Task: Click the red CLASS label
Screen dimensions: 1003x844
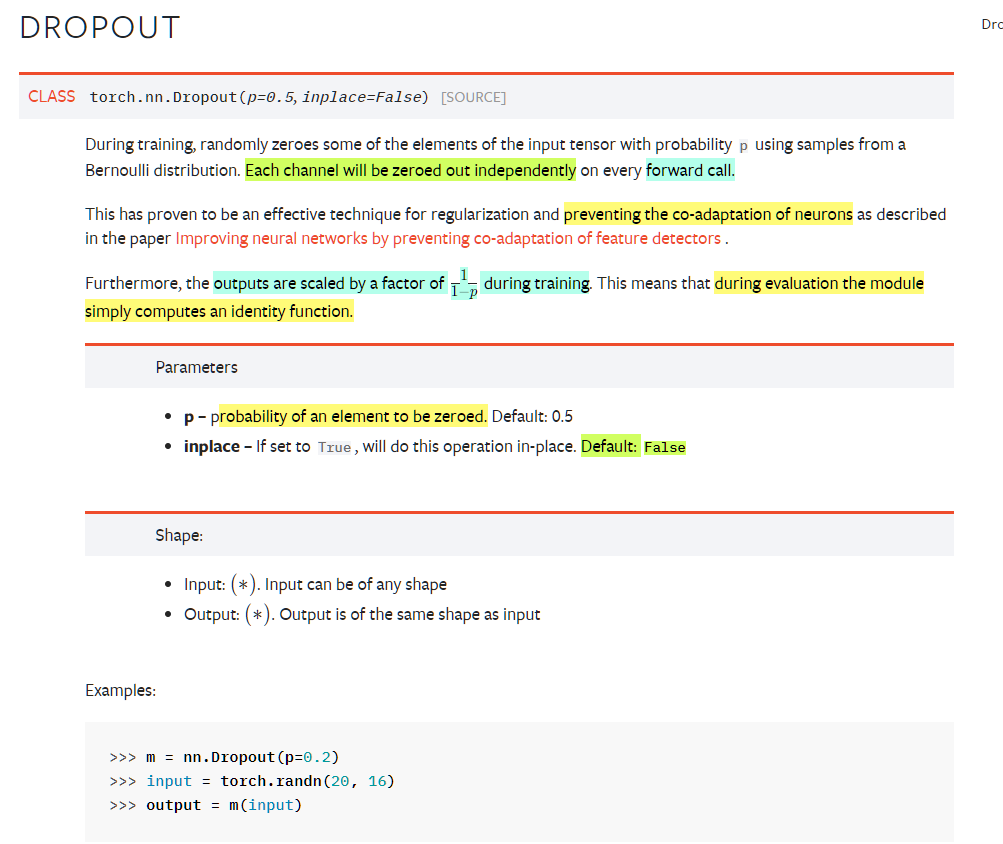Action: [52, 96]
